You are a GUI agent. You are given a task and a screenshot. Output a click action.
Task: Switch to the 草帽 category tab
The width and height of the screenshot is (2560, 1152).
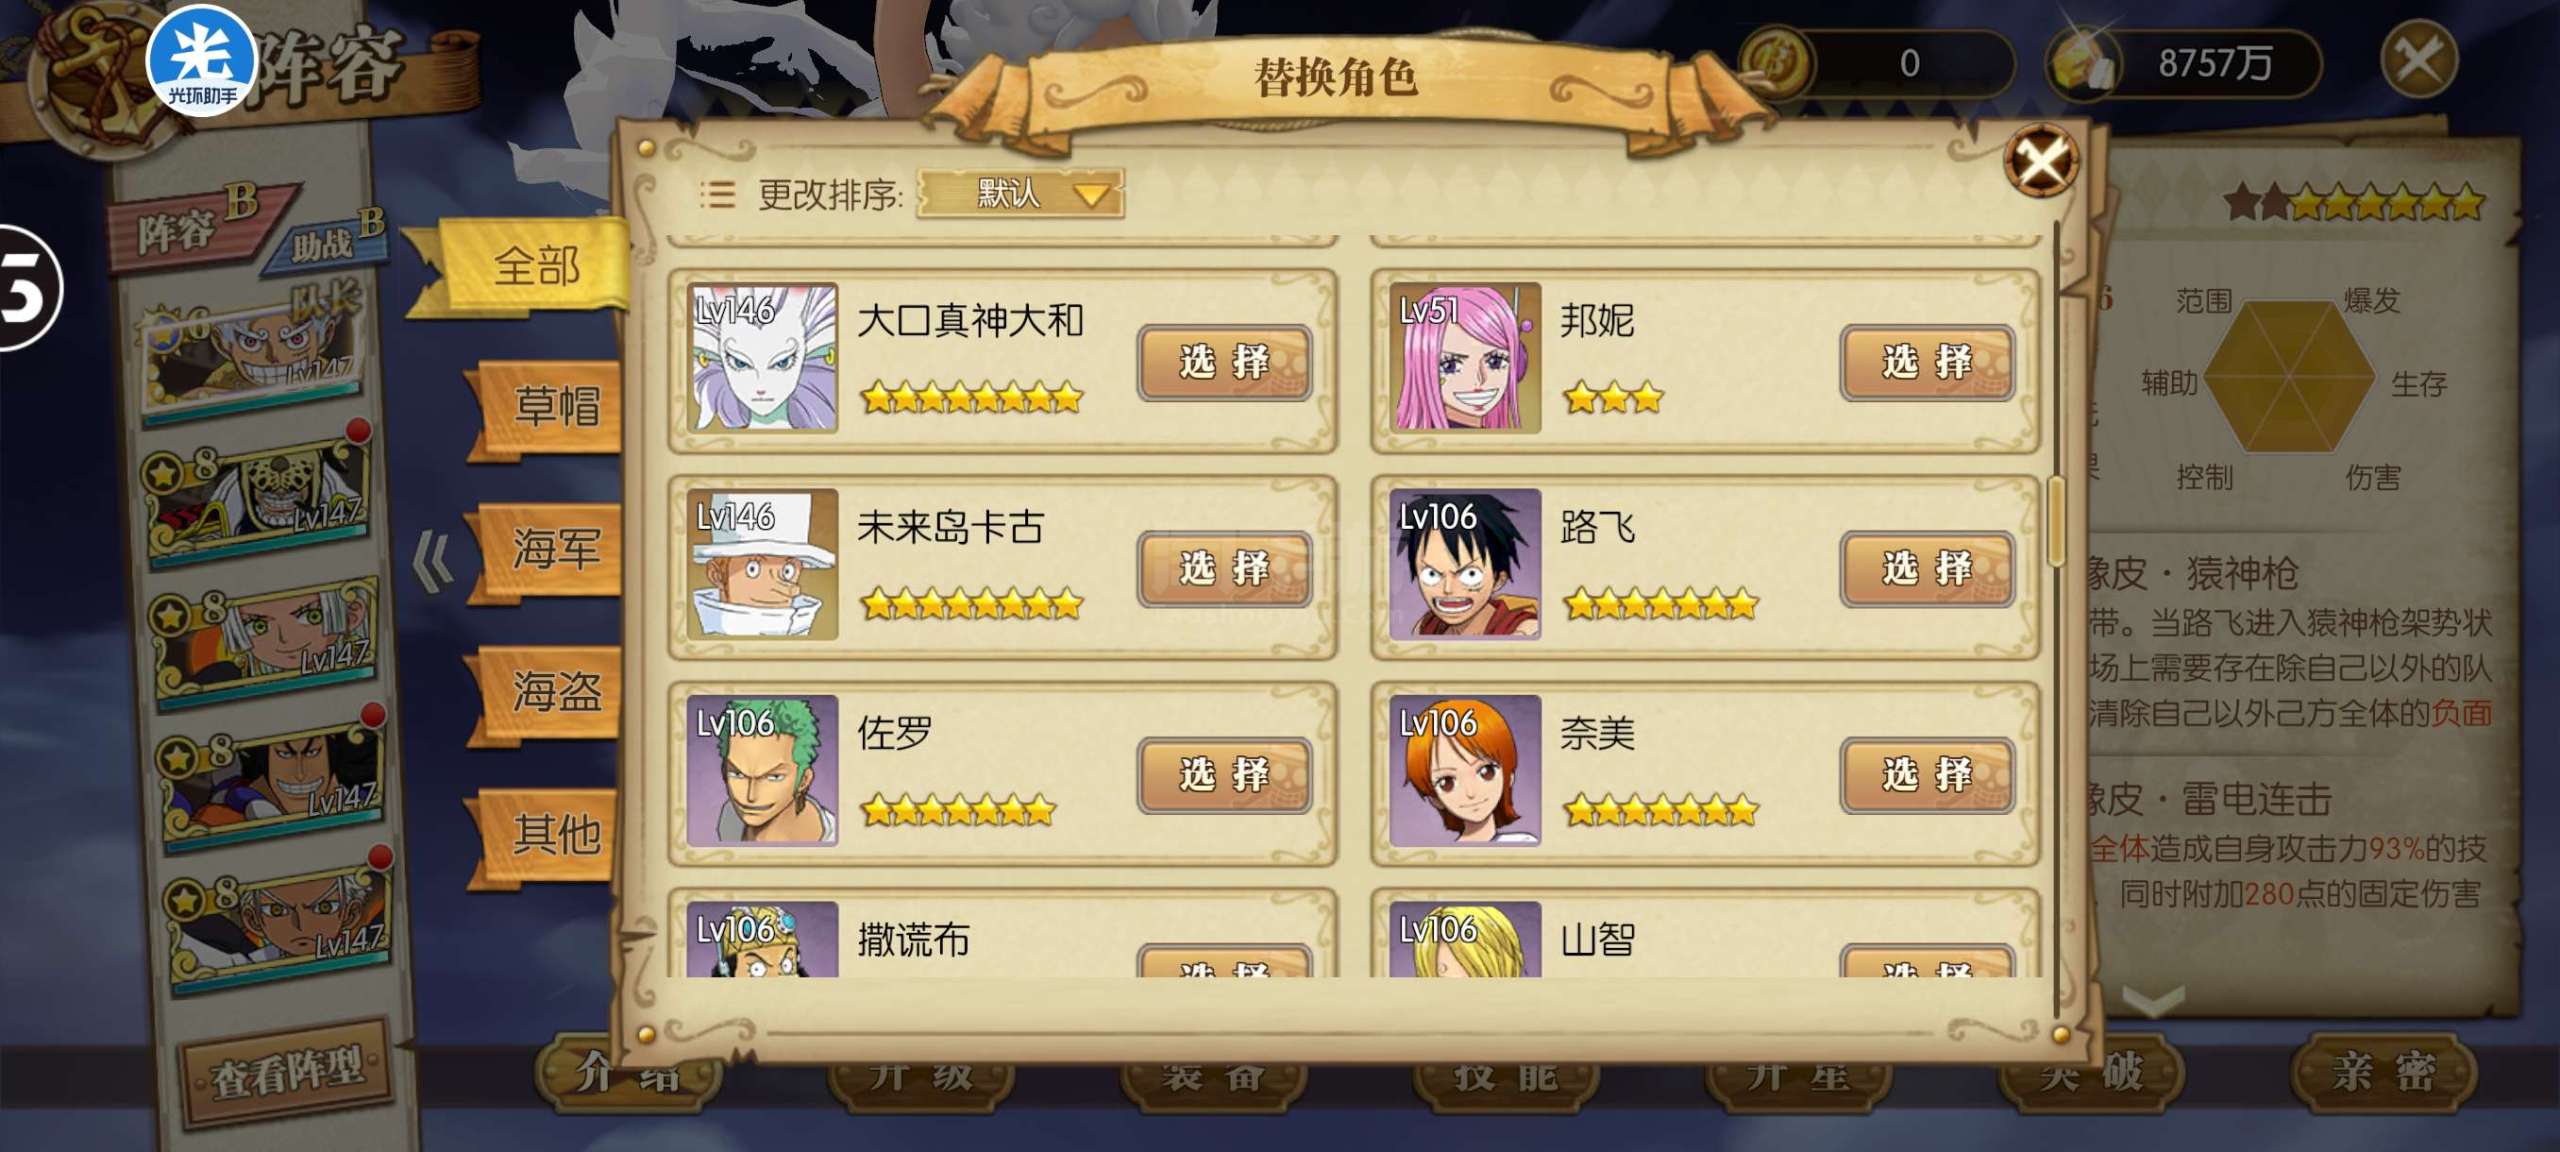(556, 407)
